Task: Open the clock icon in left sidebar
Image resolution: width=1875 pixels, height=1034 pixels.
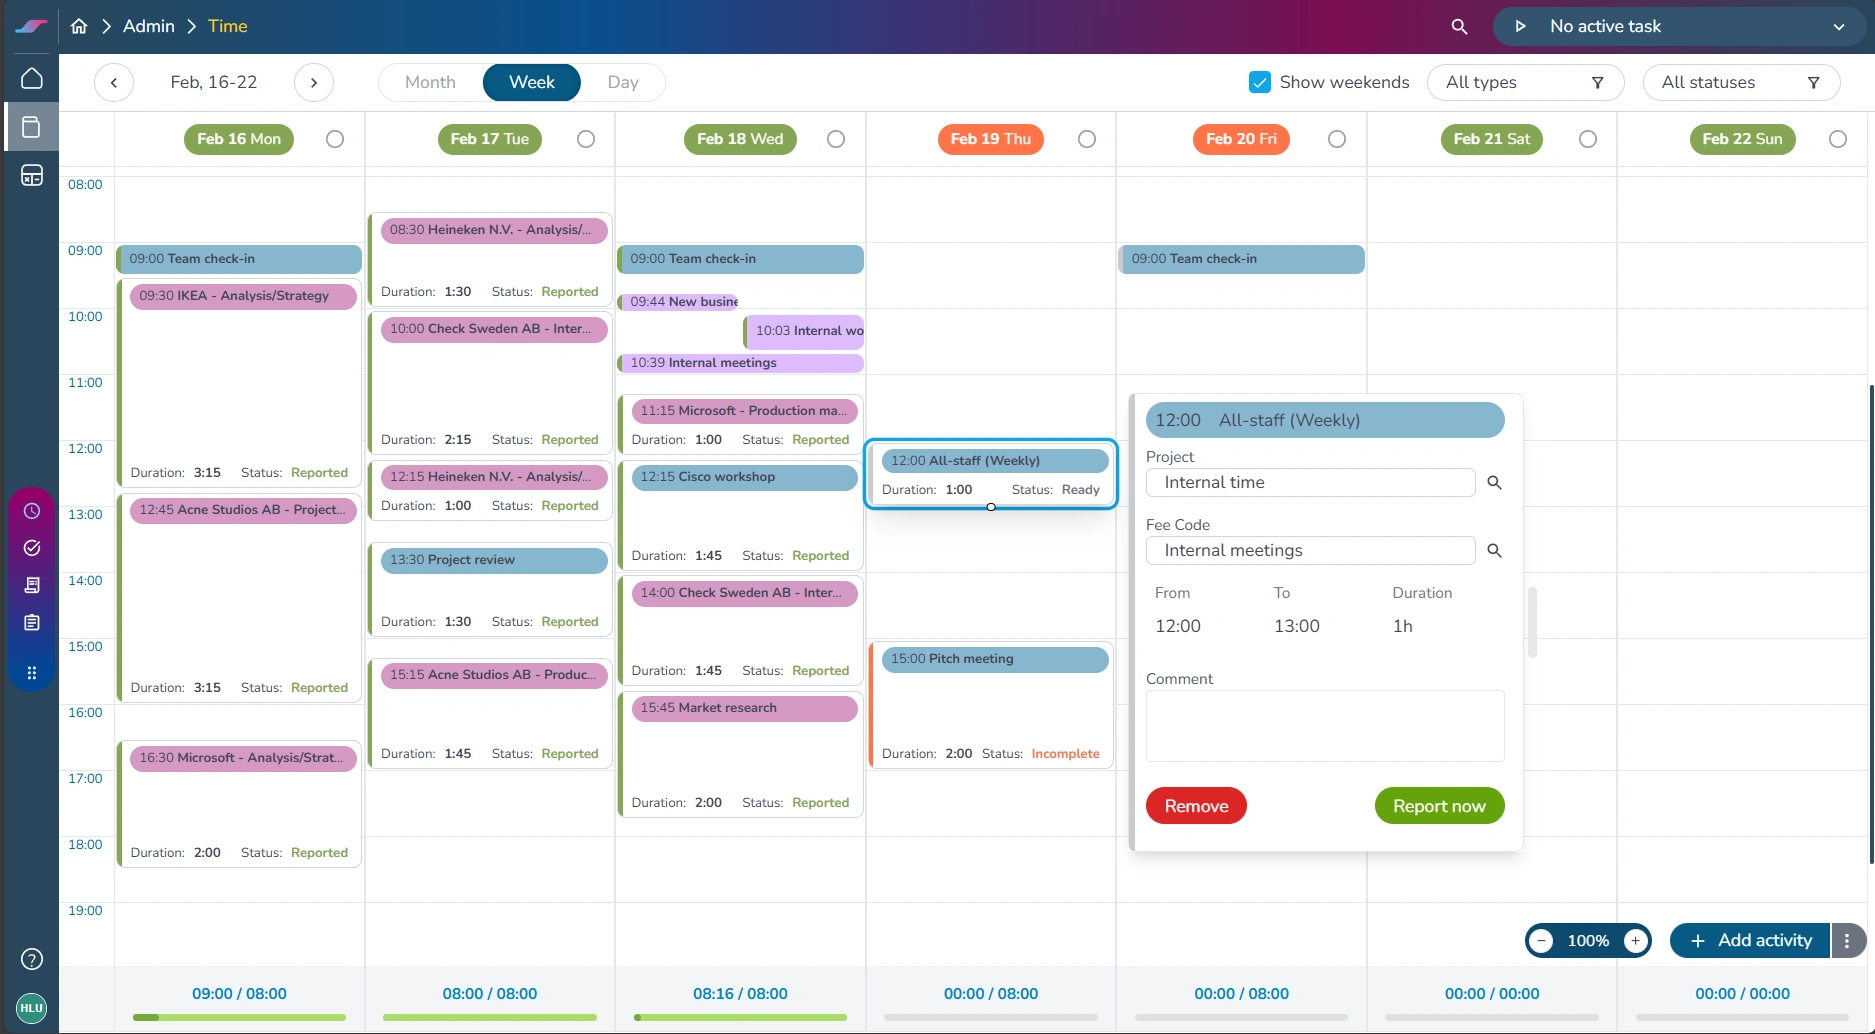Action: [32, 511]
